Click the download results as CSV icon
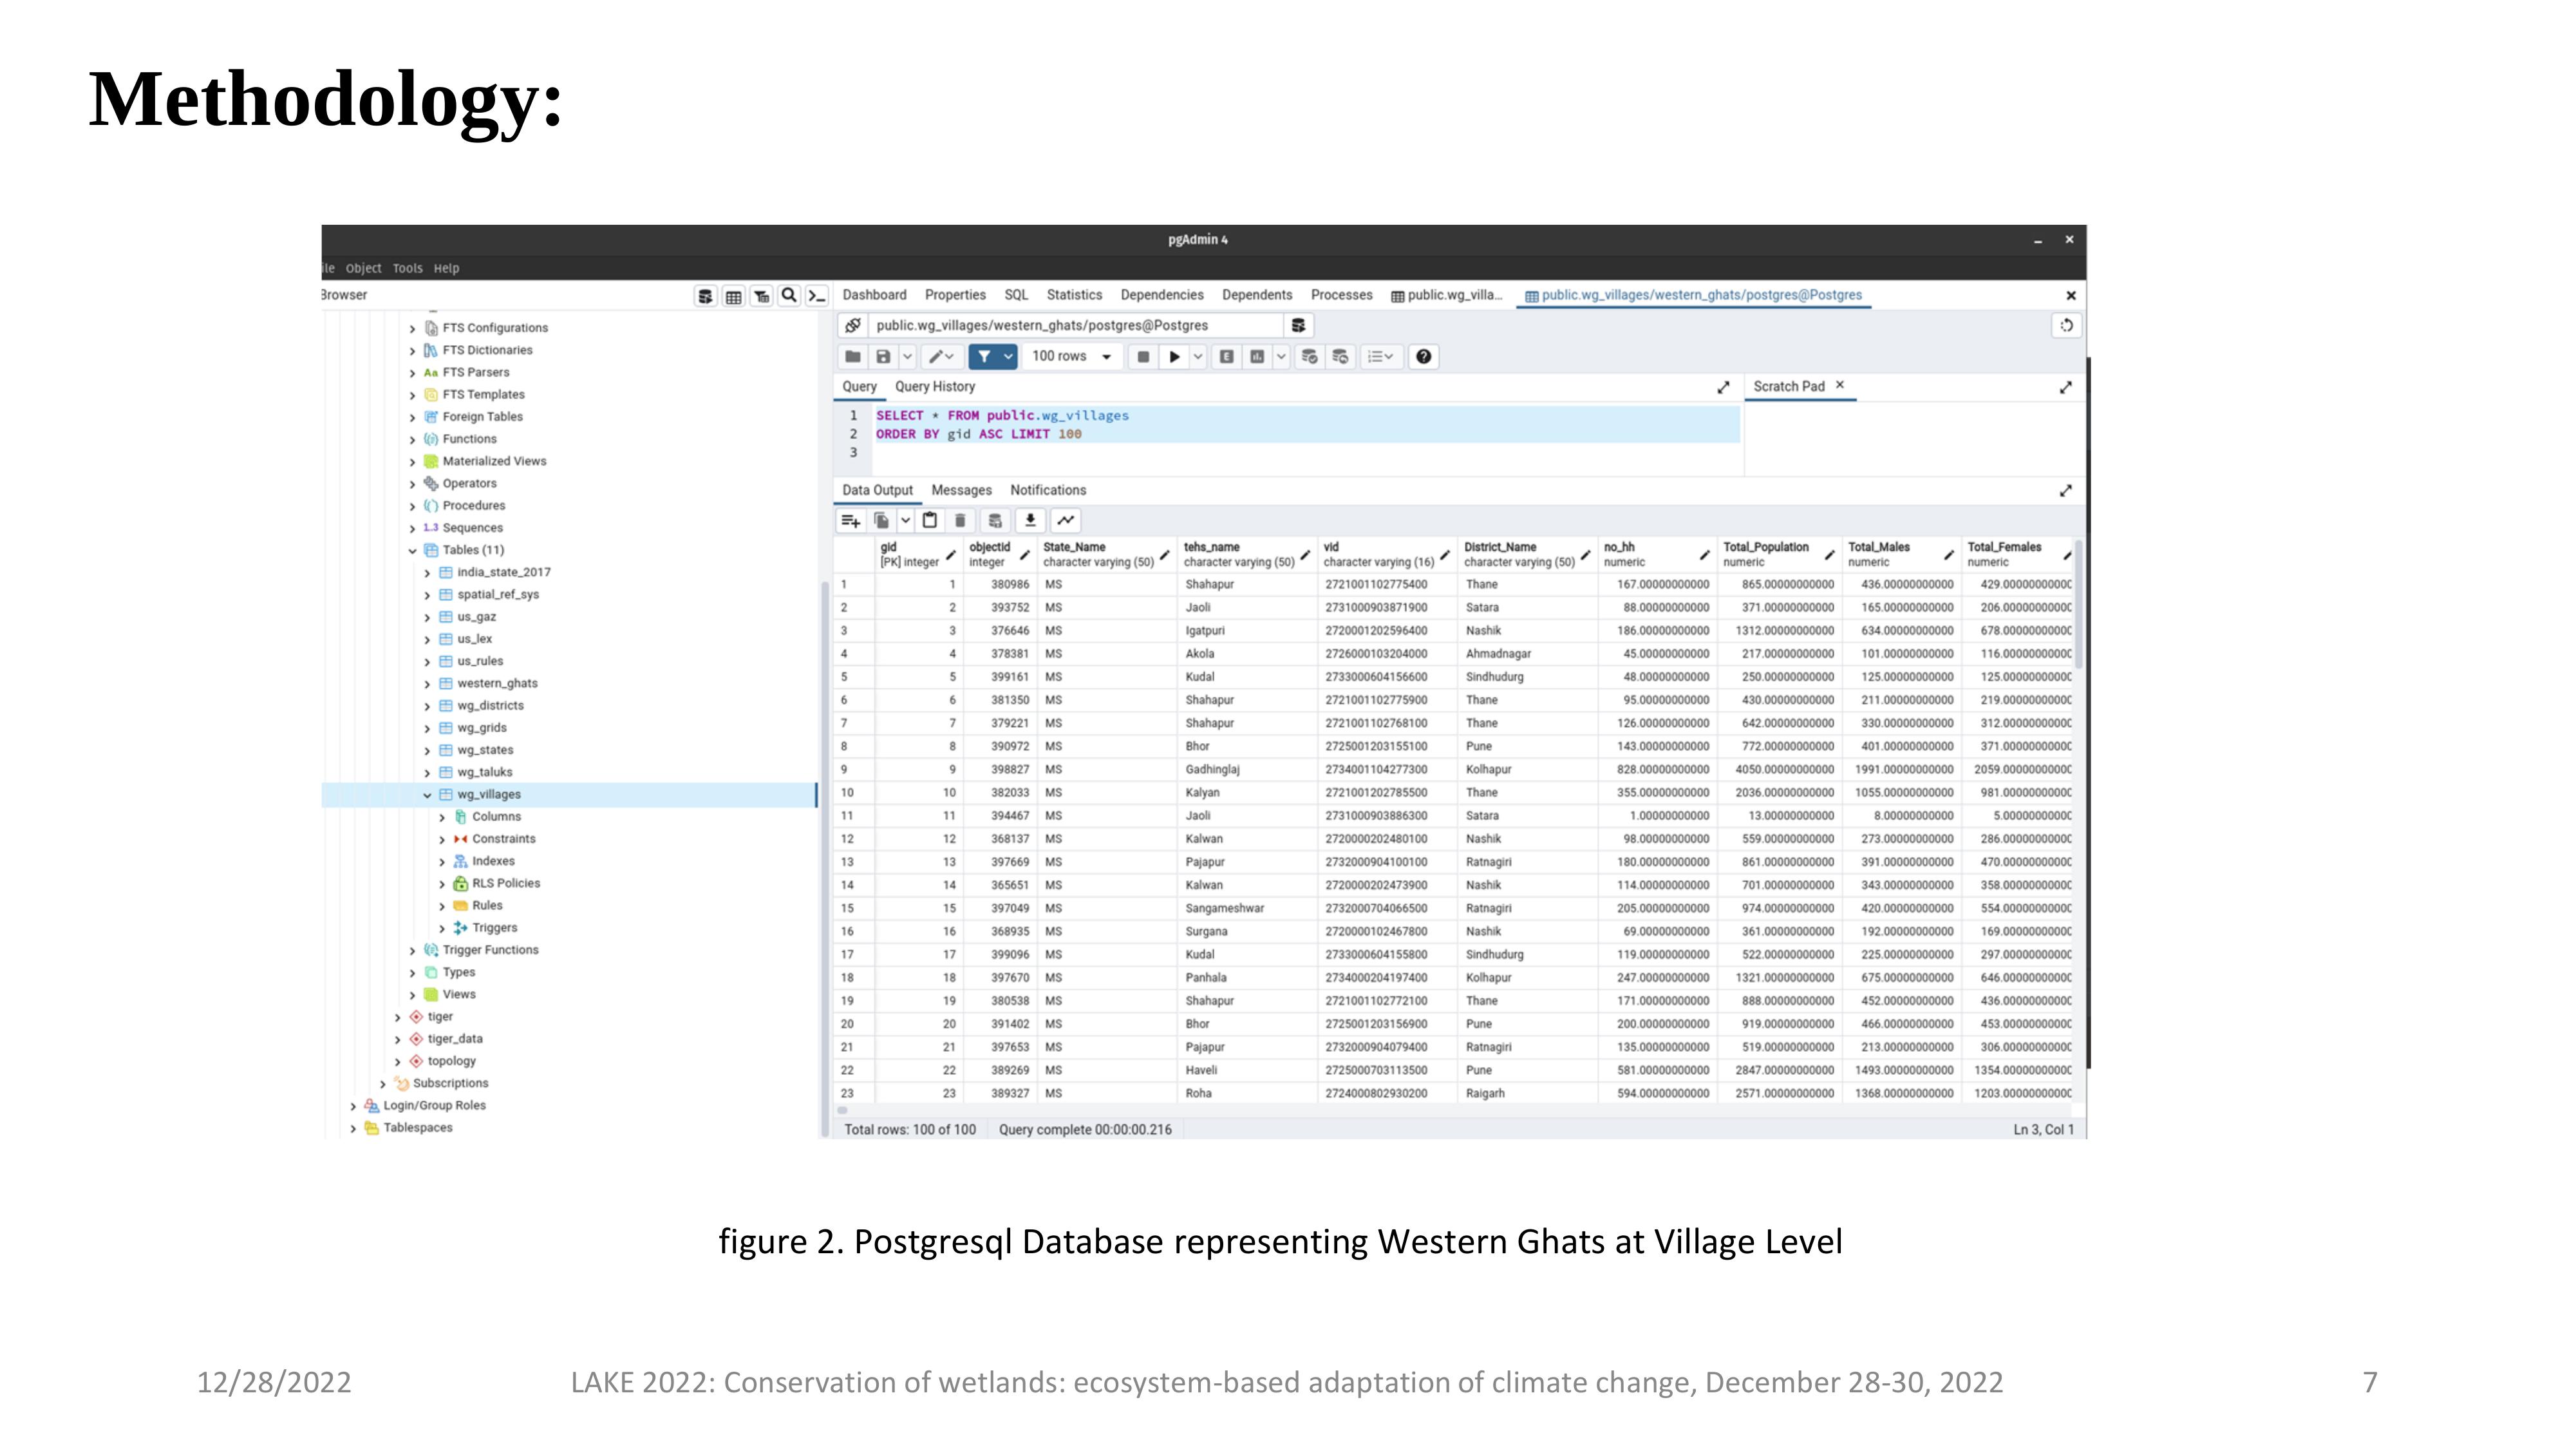The width and height of the screenshot is (2576, 1449). 1030,520
